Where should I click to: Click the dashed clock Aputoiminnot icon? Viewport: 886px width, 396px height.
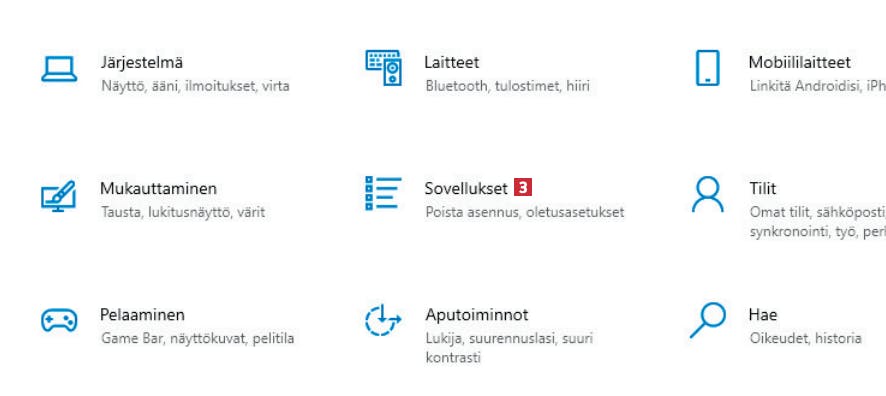click(x=383, y=320)
